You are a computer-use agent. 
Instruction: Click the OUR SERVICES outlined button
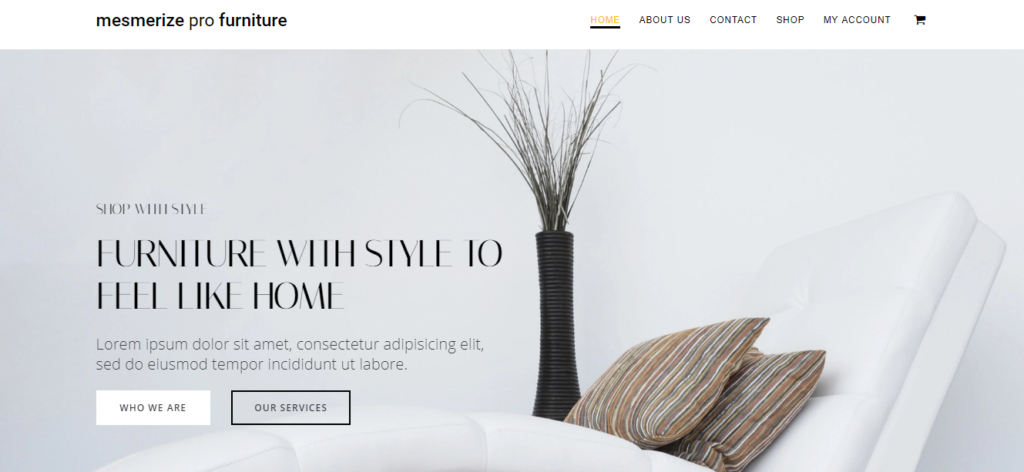coord(291,407)
